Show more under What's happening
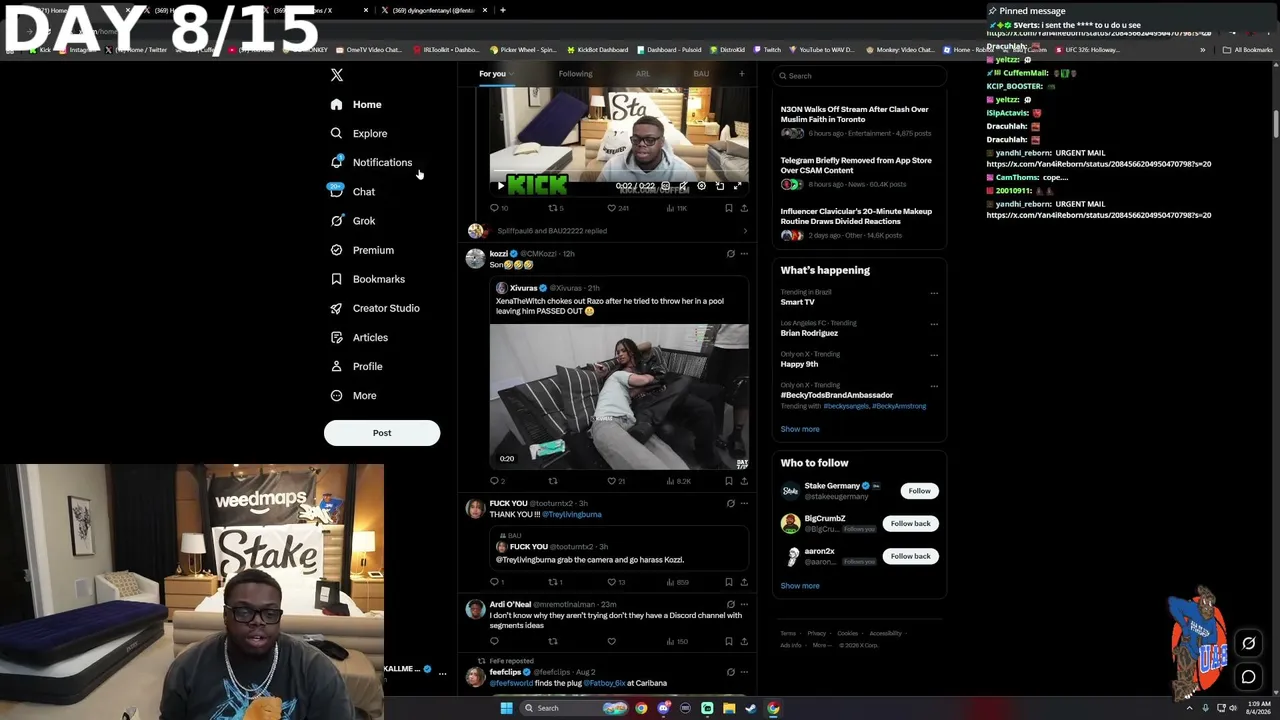This screenshot has height=720, width=1280. (800, 429)
